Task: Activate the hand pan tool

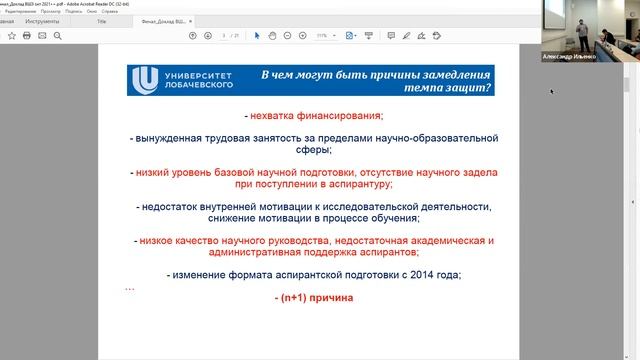Action: coord(272,36)
